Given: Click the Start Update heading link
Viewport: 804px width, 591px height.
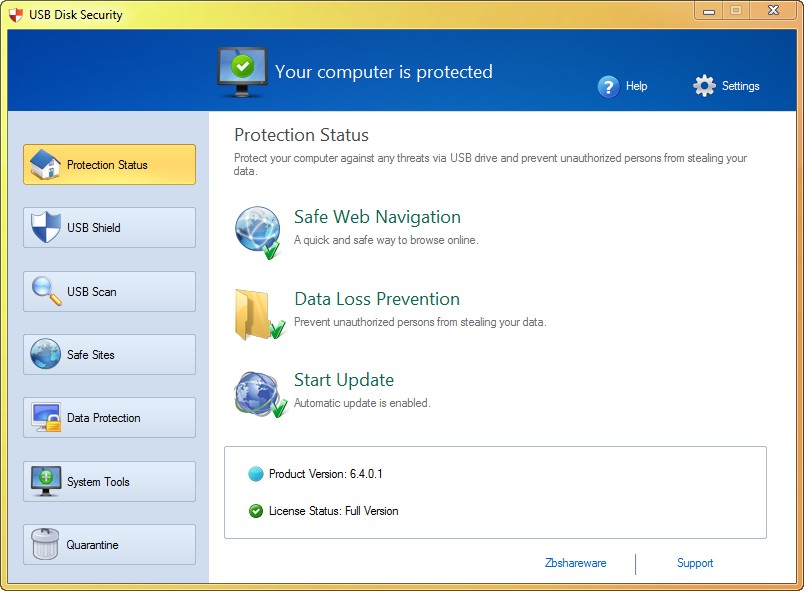Looking at the screenshot, I should tap(344, 380).
